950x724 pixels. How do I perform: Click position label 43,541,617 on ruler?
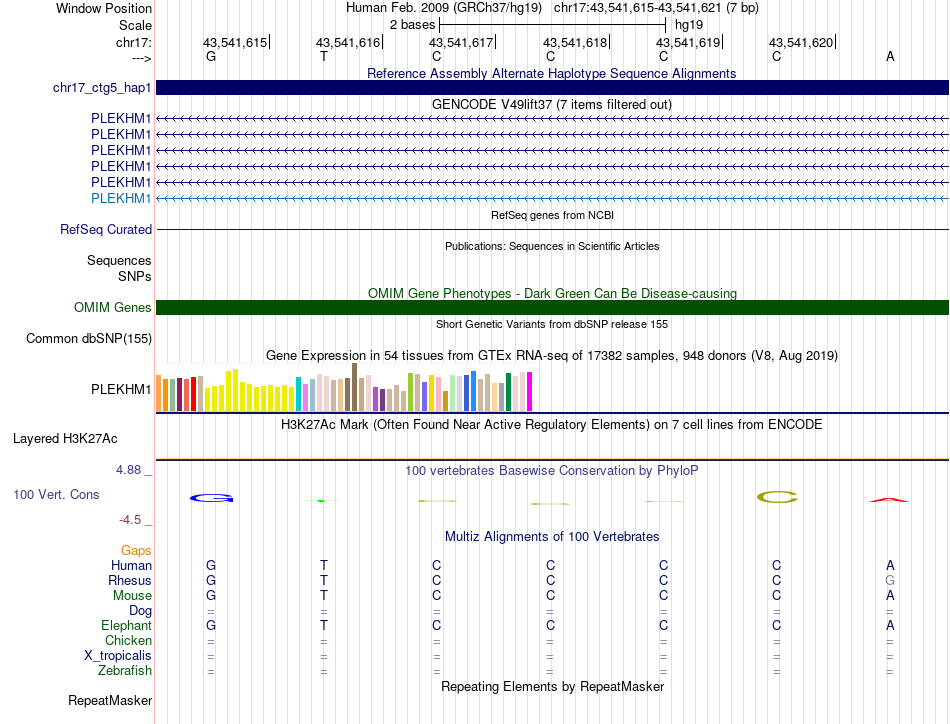(x=461, y=42)
